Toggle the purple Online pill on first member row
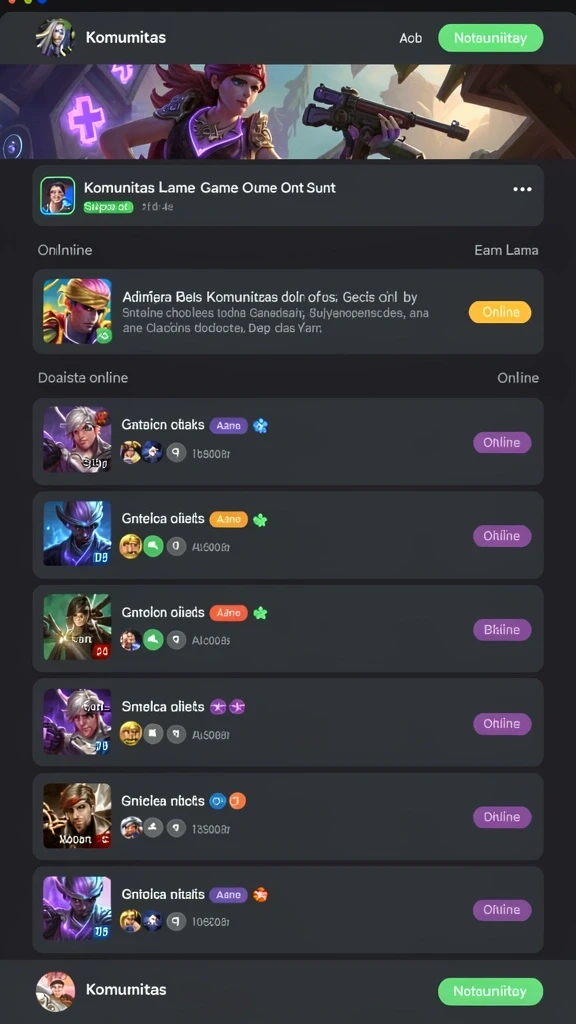The height and width of the screenshot is (1024, 576). [502, 442]
